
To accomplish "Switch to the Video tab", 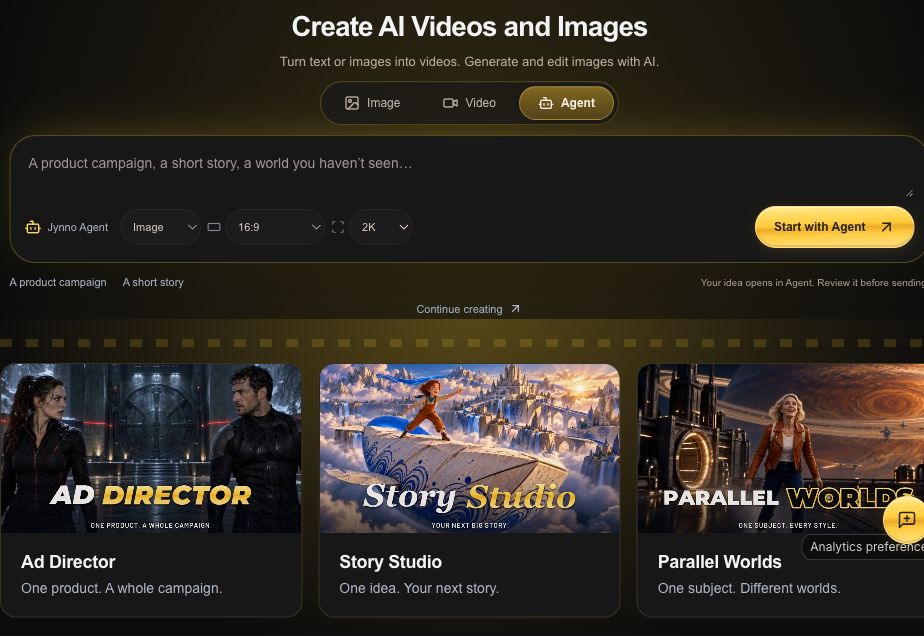I will coord(469,103).
